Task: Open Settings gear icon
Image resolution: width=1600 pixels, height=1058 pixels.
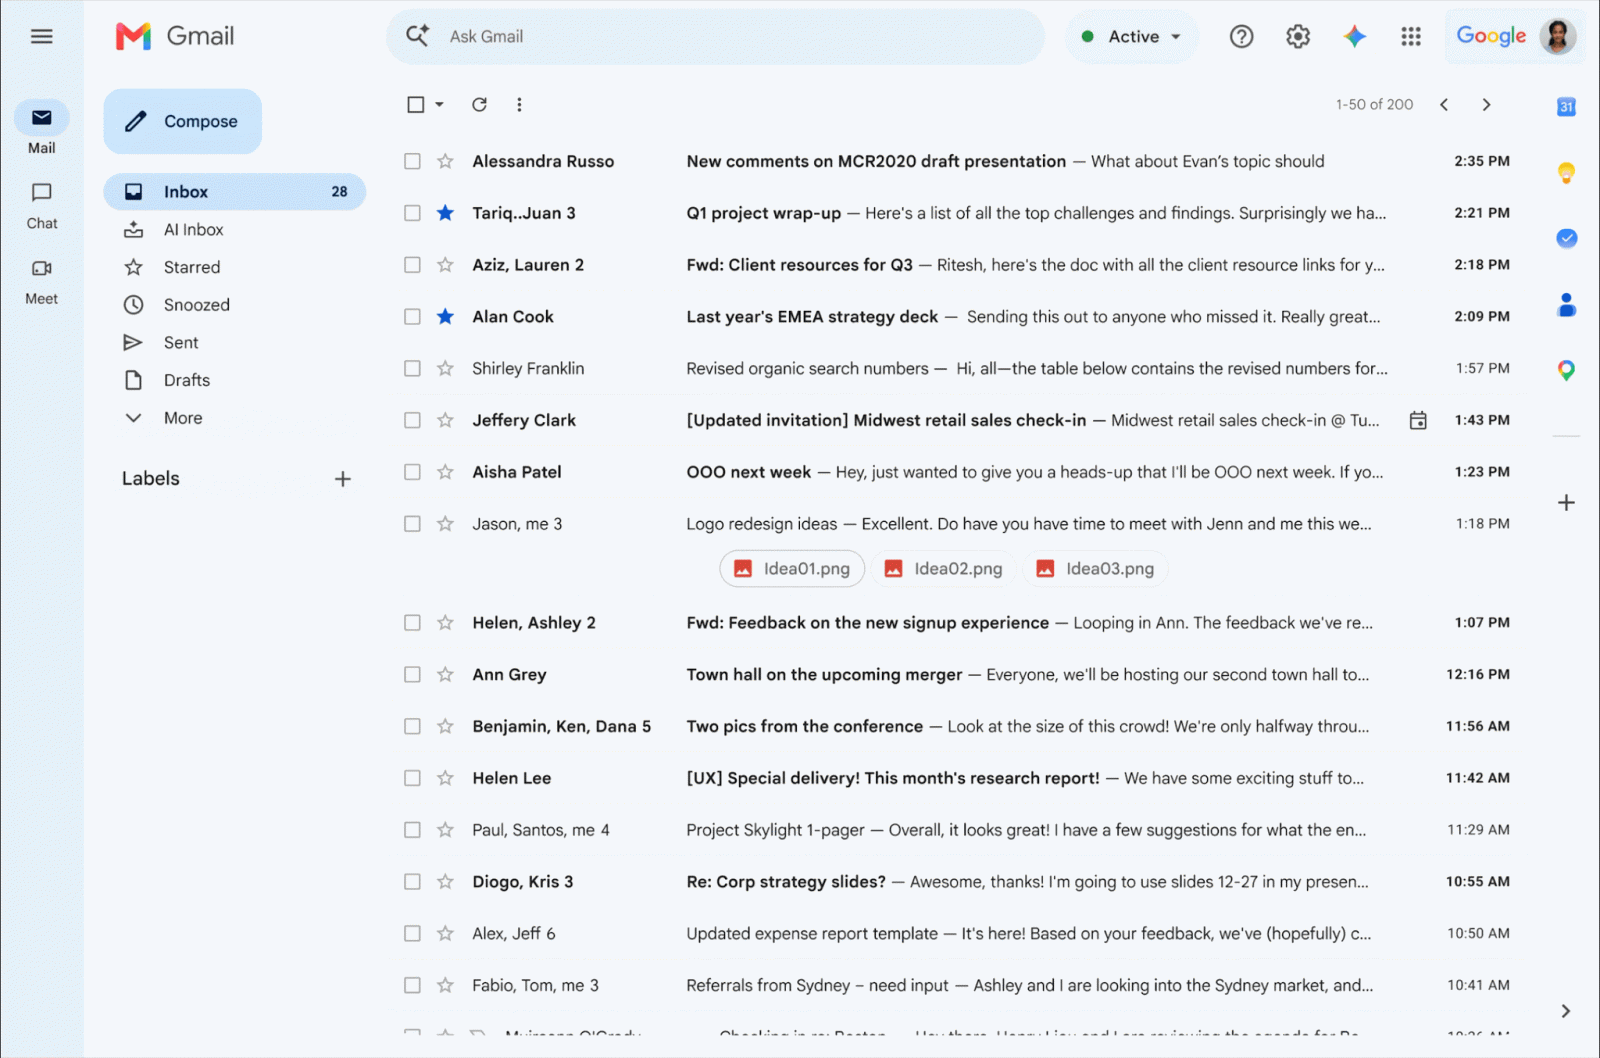Action: pos(1297,37)
